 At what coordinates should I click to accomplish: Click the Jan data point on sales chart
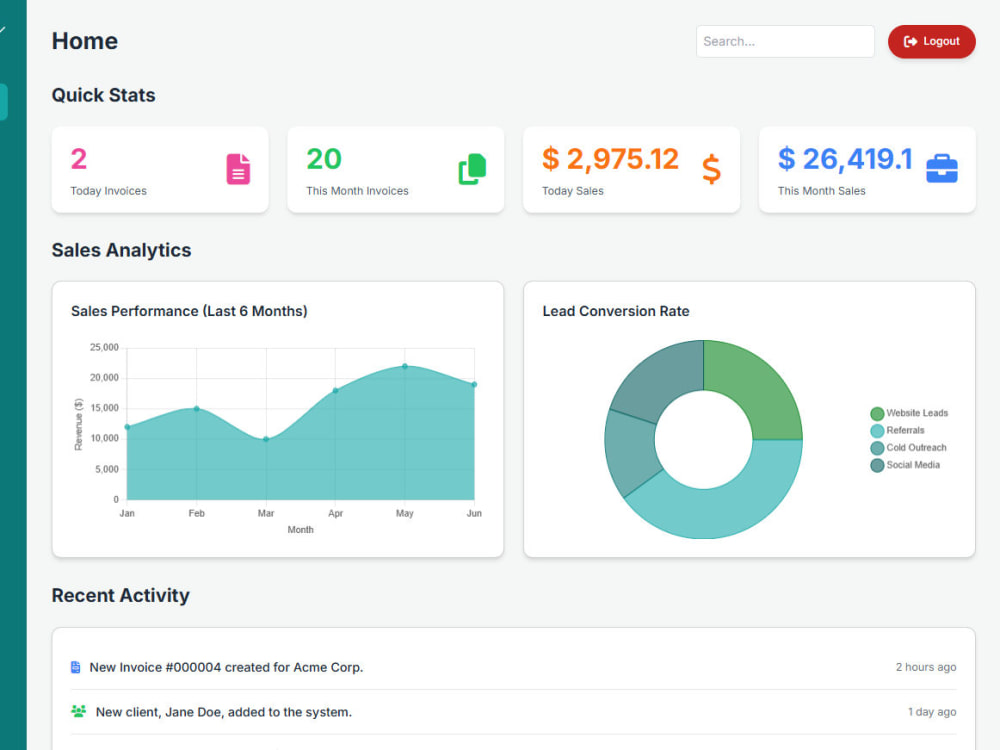128,427
